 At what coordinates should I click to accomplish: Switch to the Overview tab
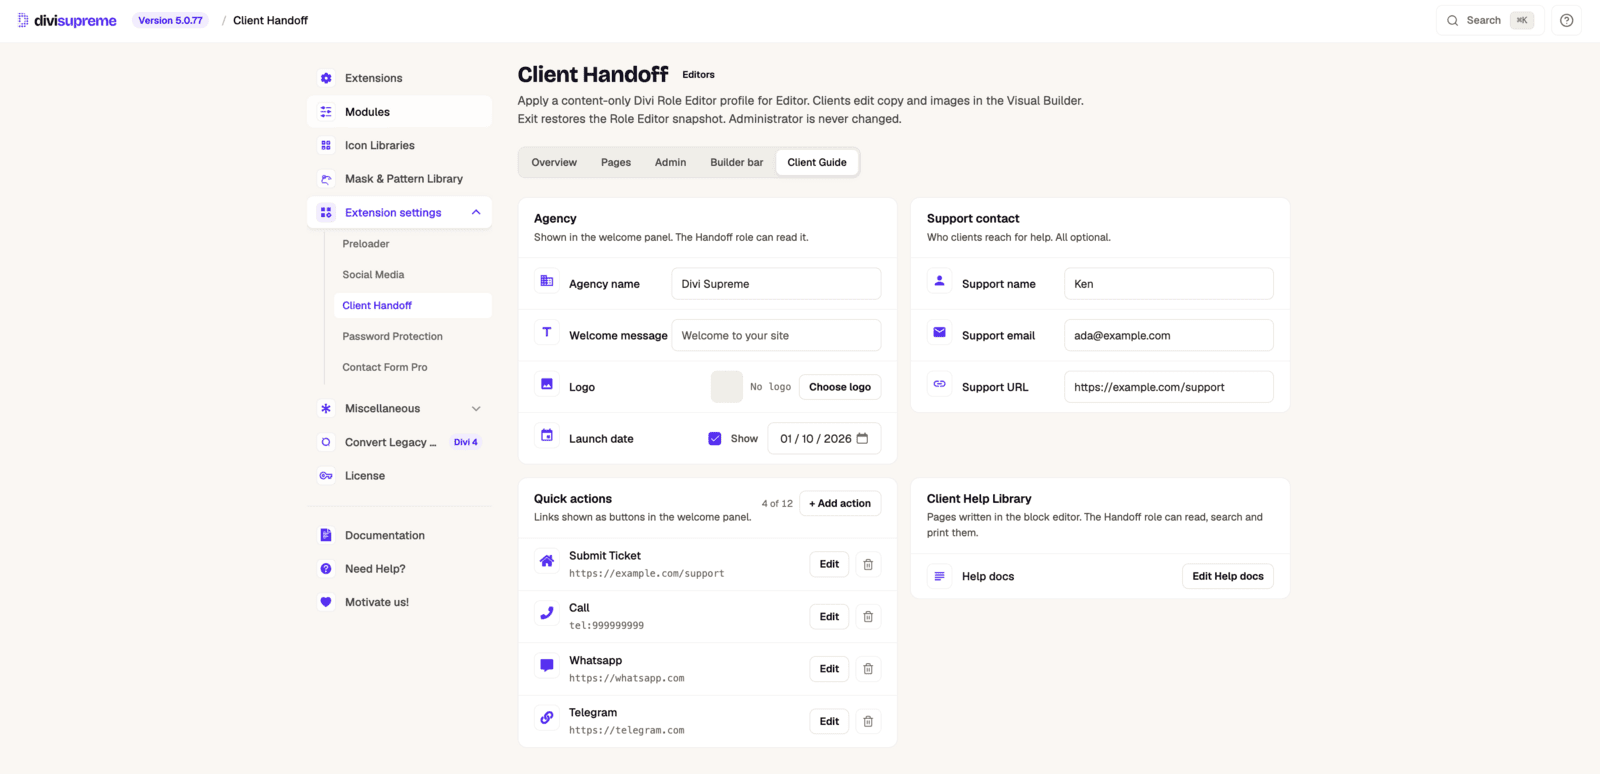554,162
